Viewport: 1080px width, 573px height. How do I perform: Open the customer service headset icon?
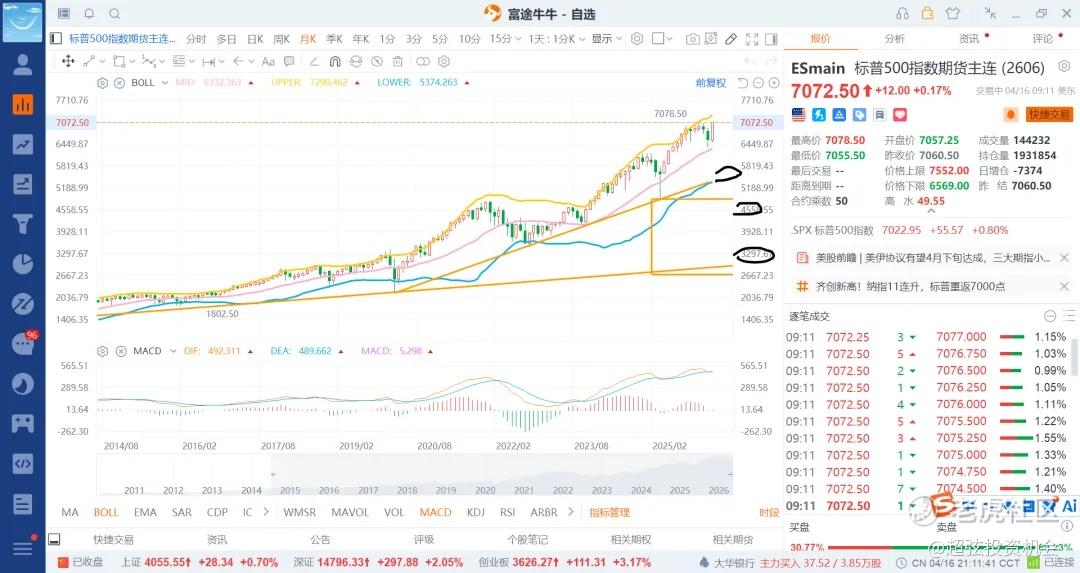click(903, 14)
